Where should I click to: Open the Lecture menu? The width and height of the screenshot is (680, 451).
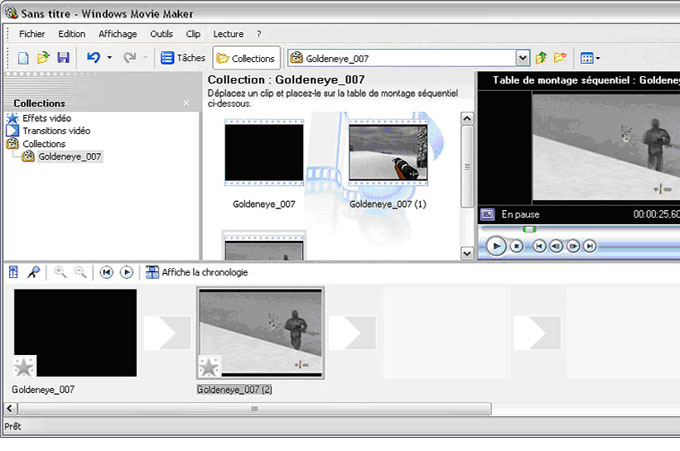[x=228, y=34]
